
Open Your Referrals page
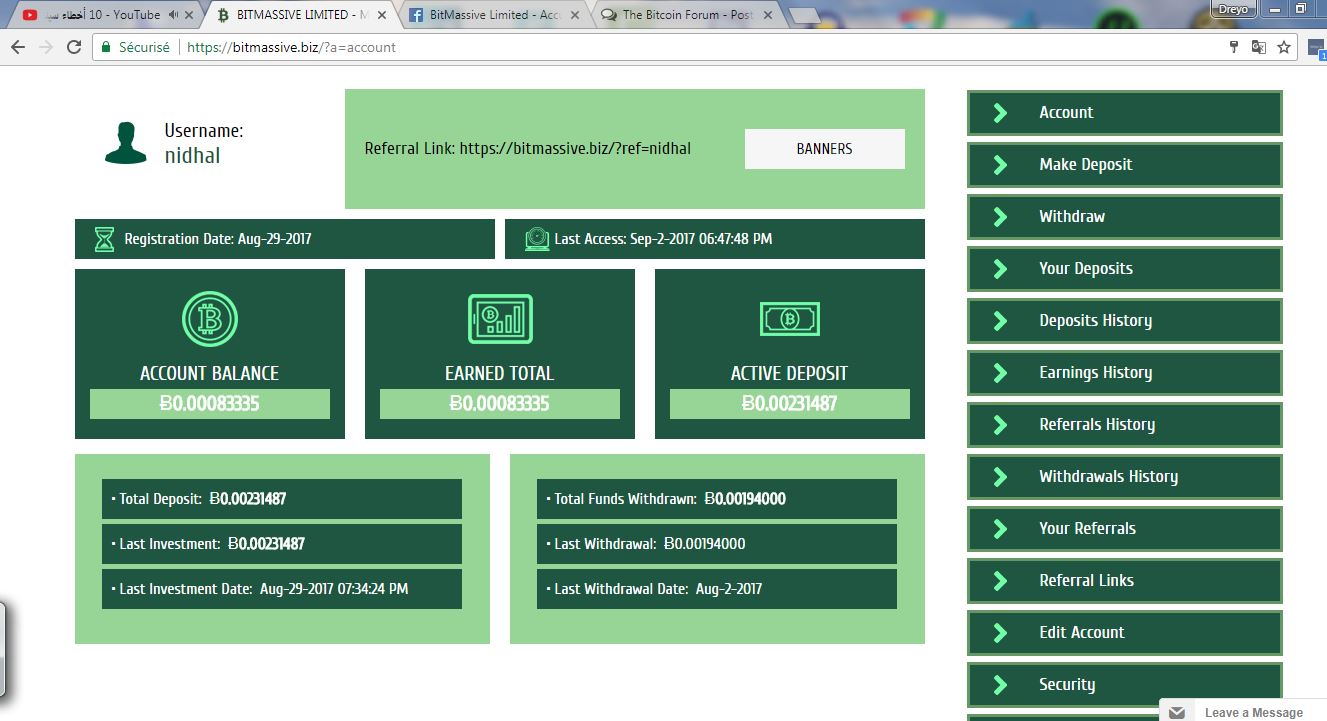click(x=1124, y=529)
